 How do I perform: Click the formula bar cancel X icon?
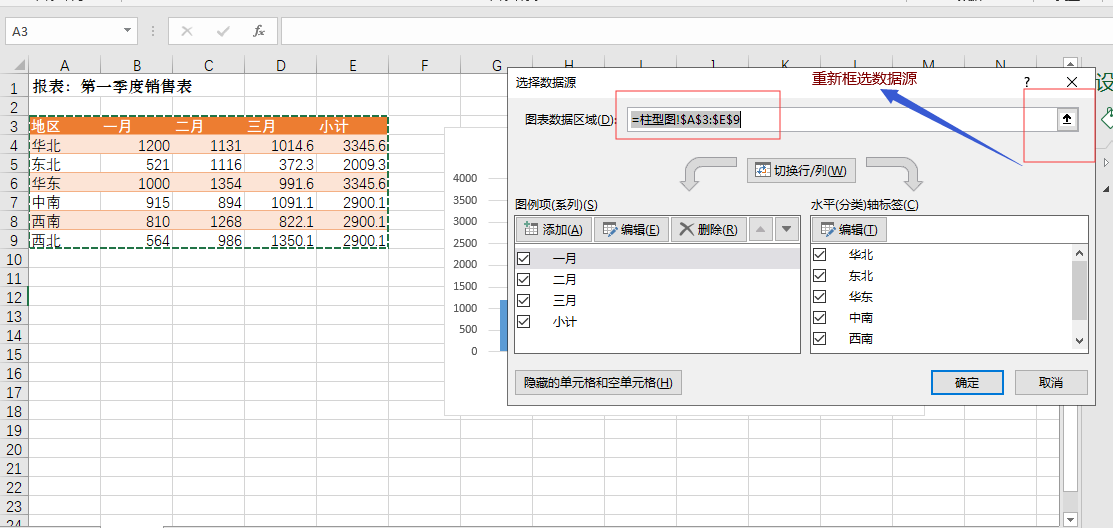[x=187, y=31]
